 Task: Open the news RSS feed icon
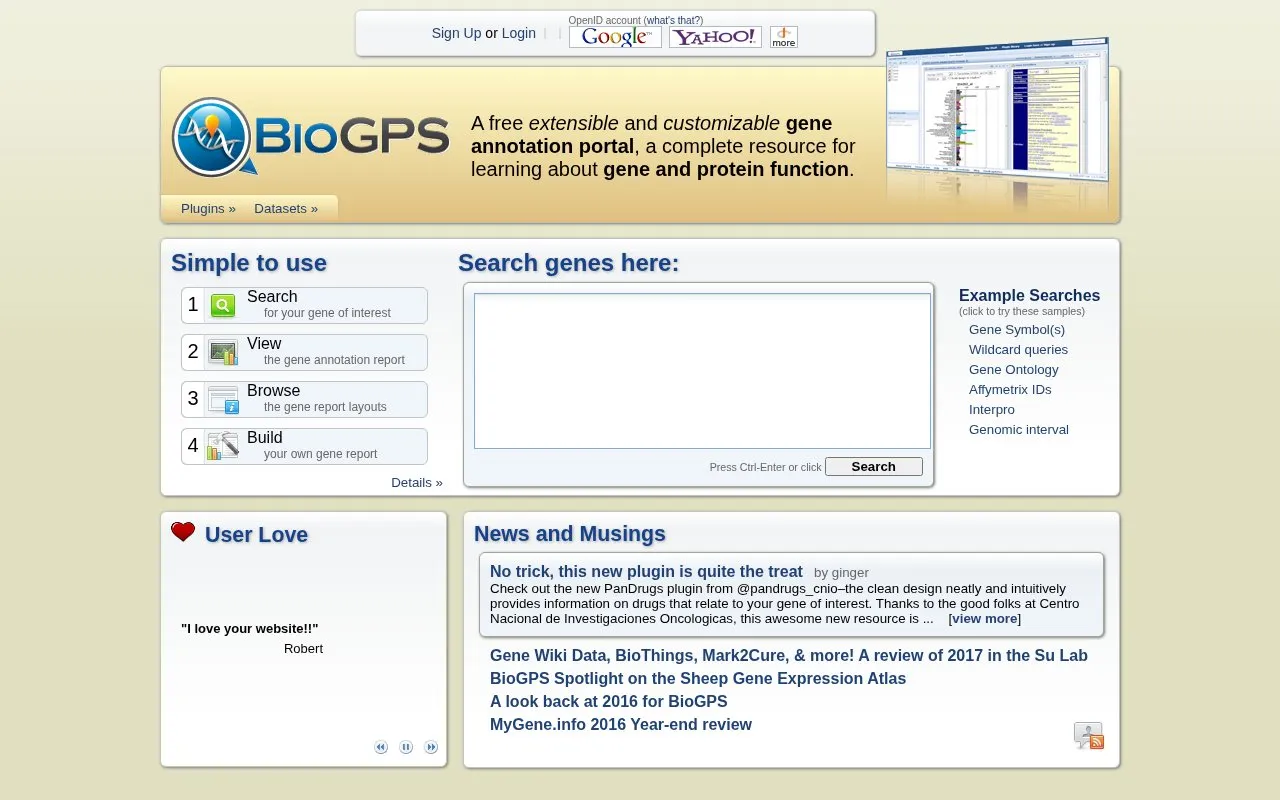(x=1088, y=736)
